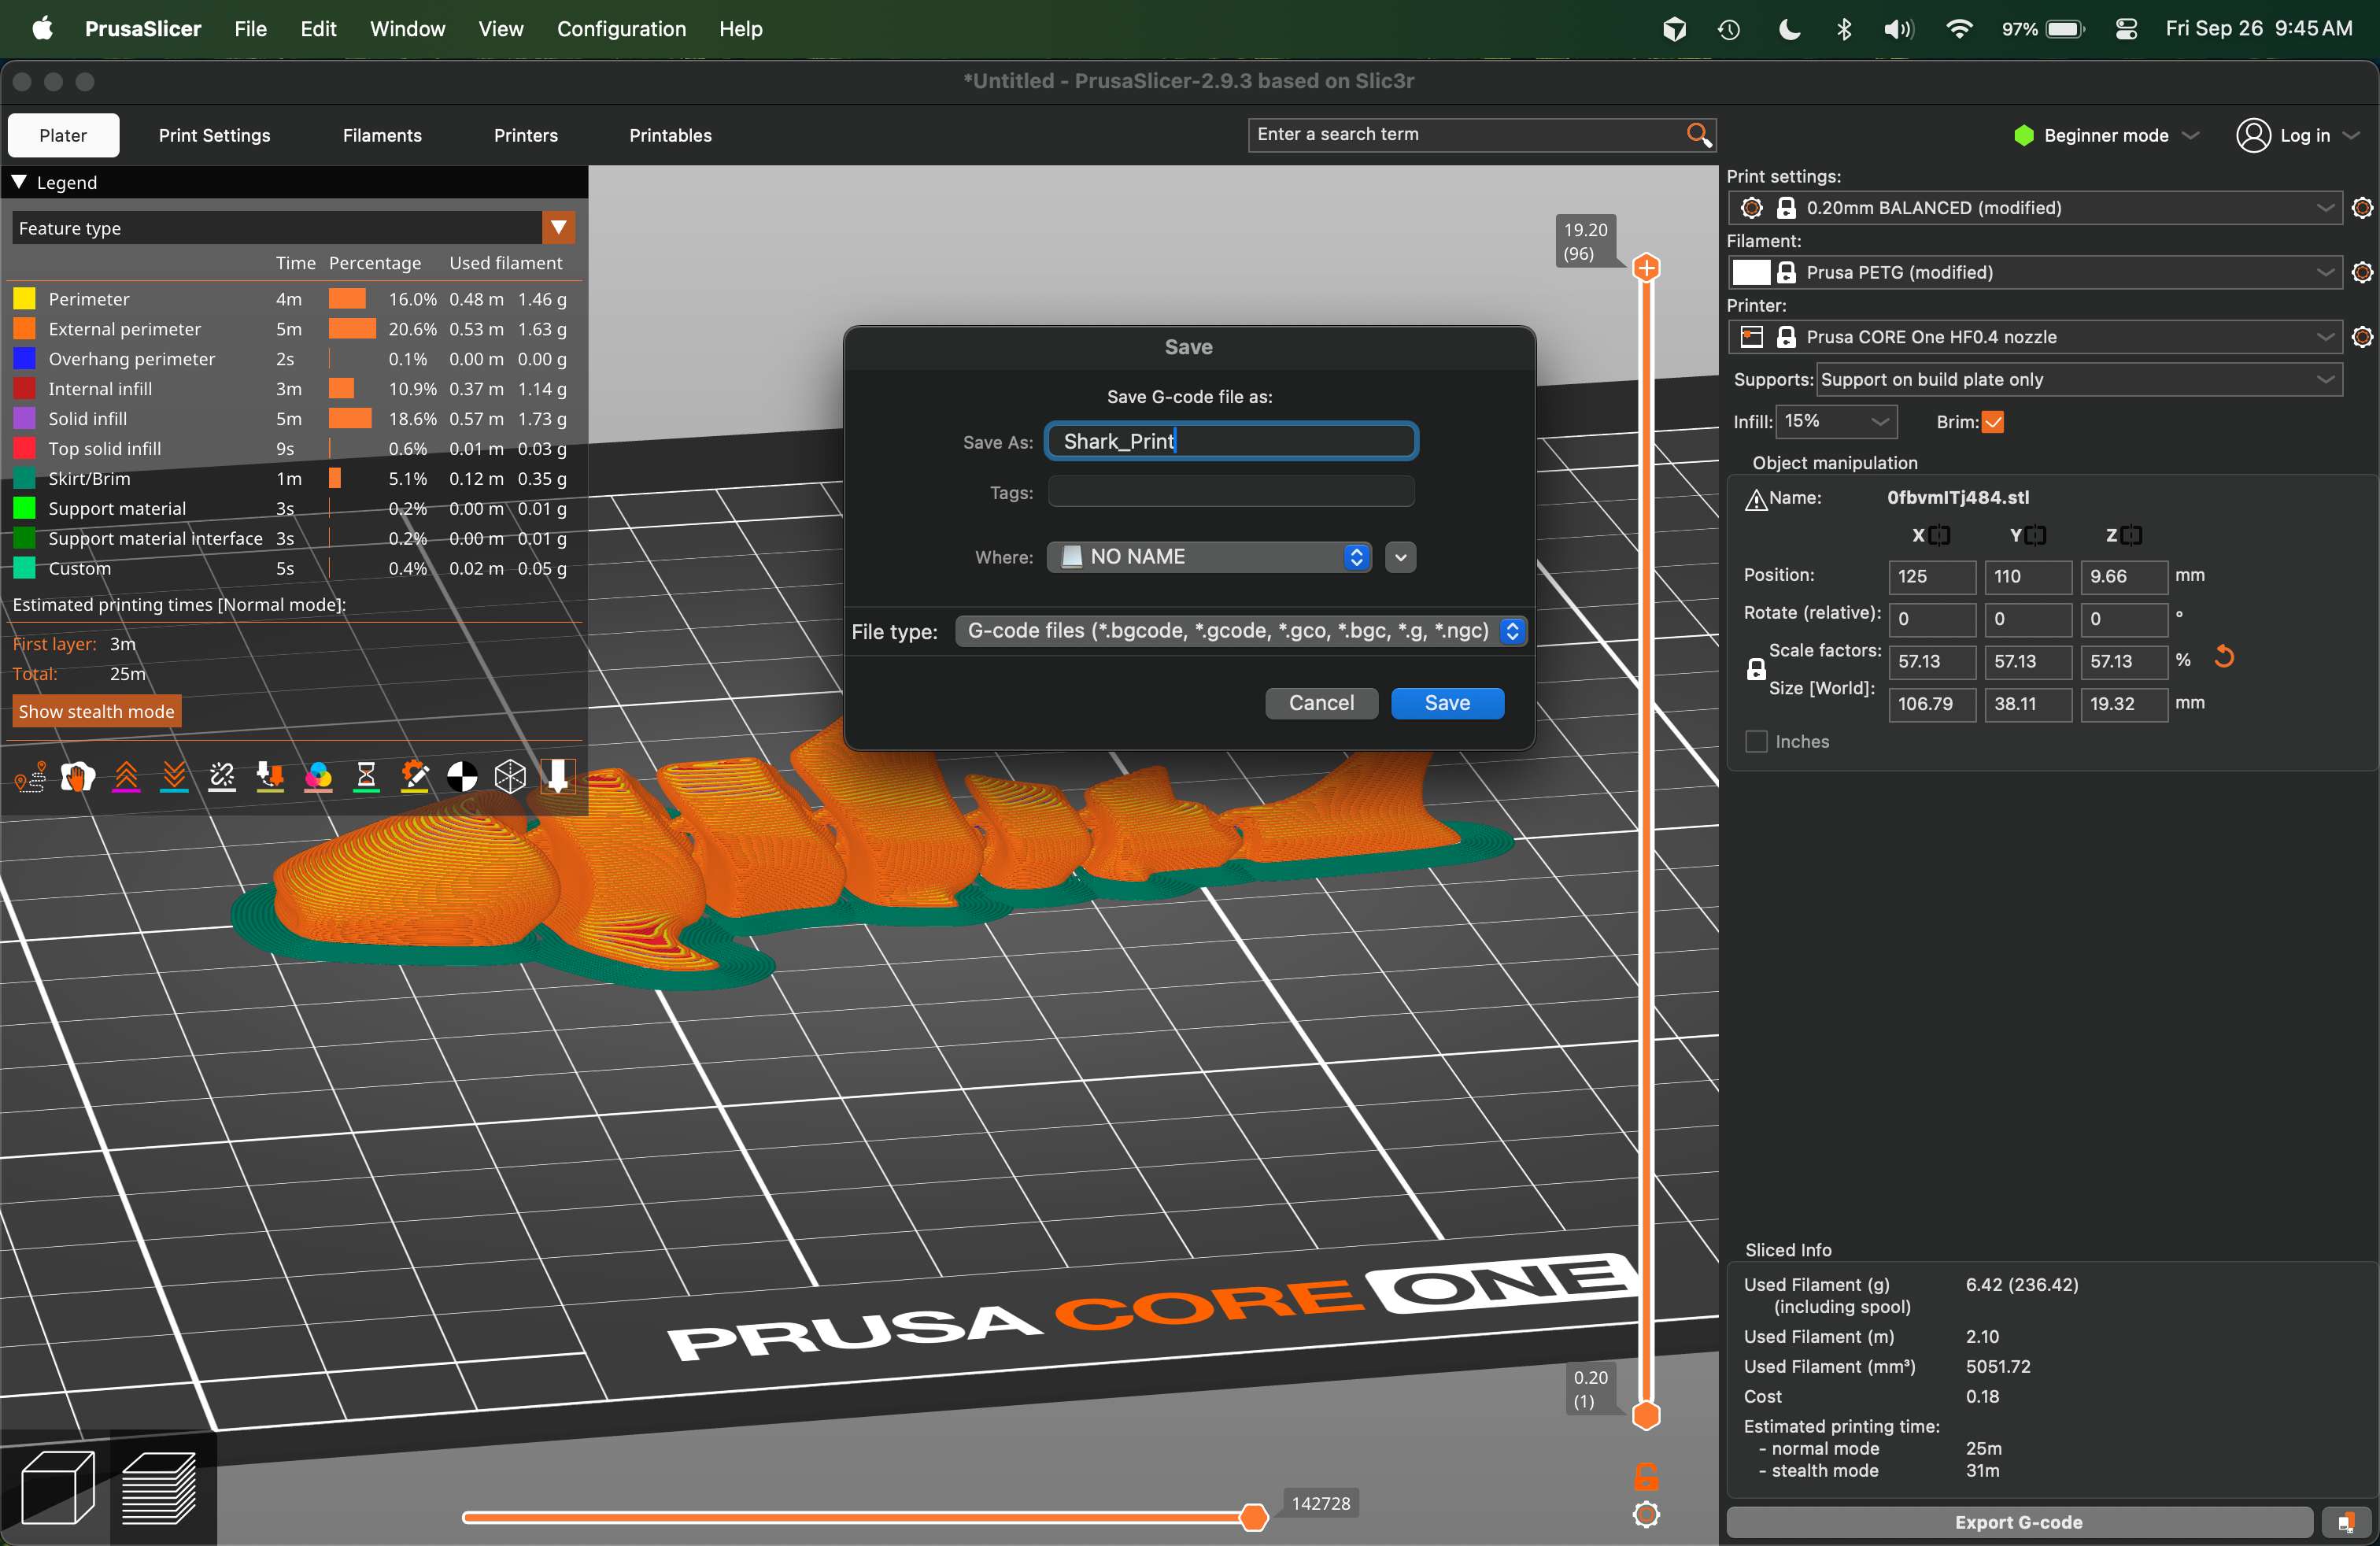Toggle travel moves visibility icon
The image size is (2380, 1546).
tap(30, 777)
